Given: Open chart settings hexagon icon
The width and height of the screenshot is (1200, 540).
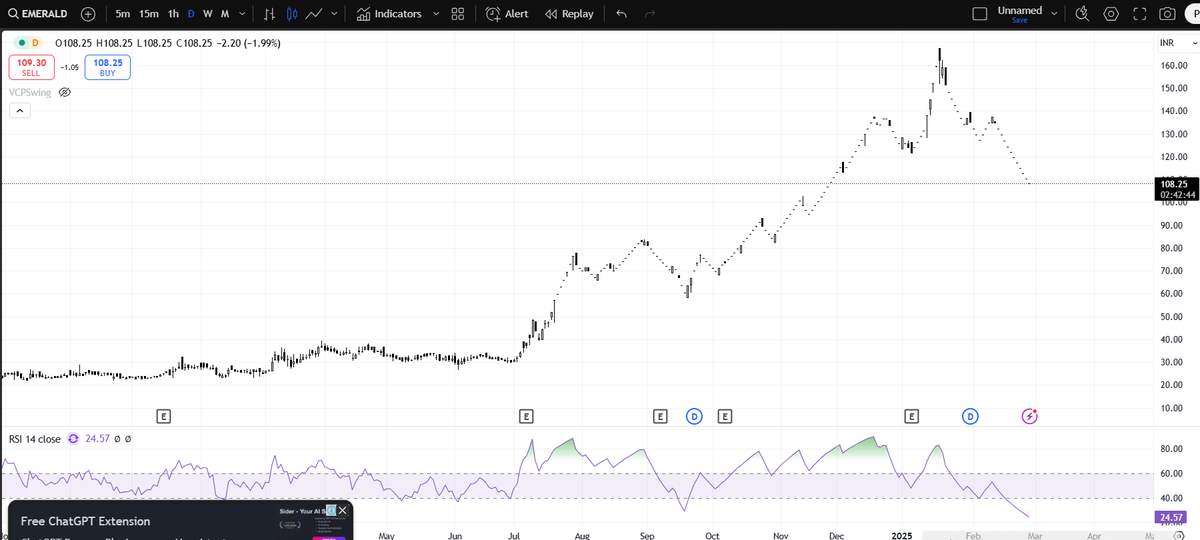Looking at the screenshot, I should [1111, 14].
